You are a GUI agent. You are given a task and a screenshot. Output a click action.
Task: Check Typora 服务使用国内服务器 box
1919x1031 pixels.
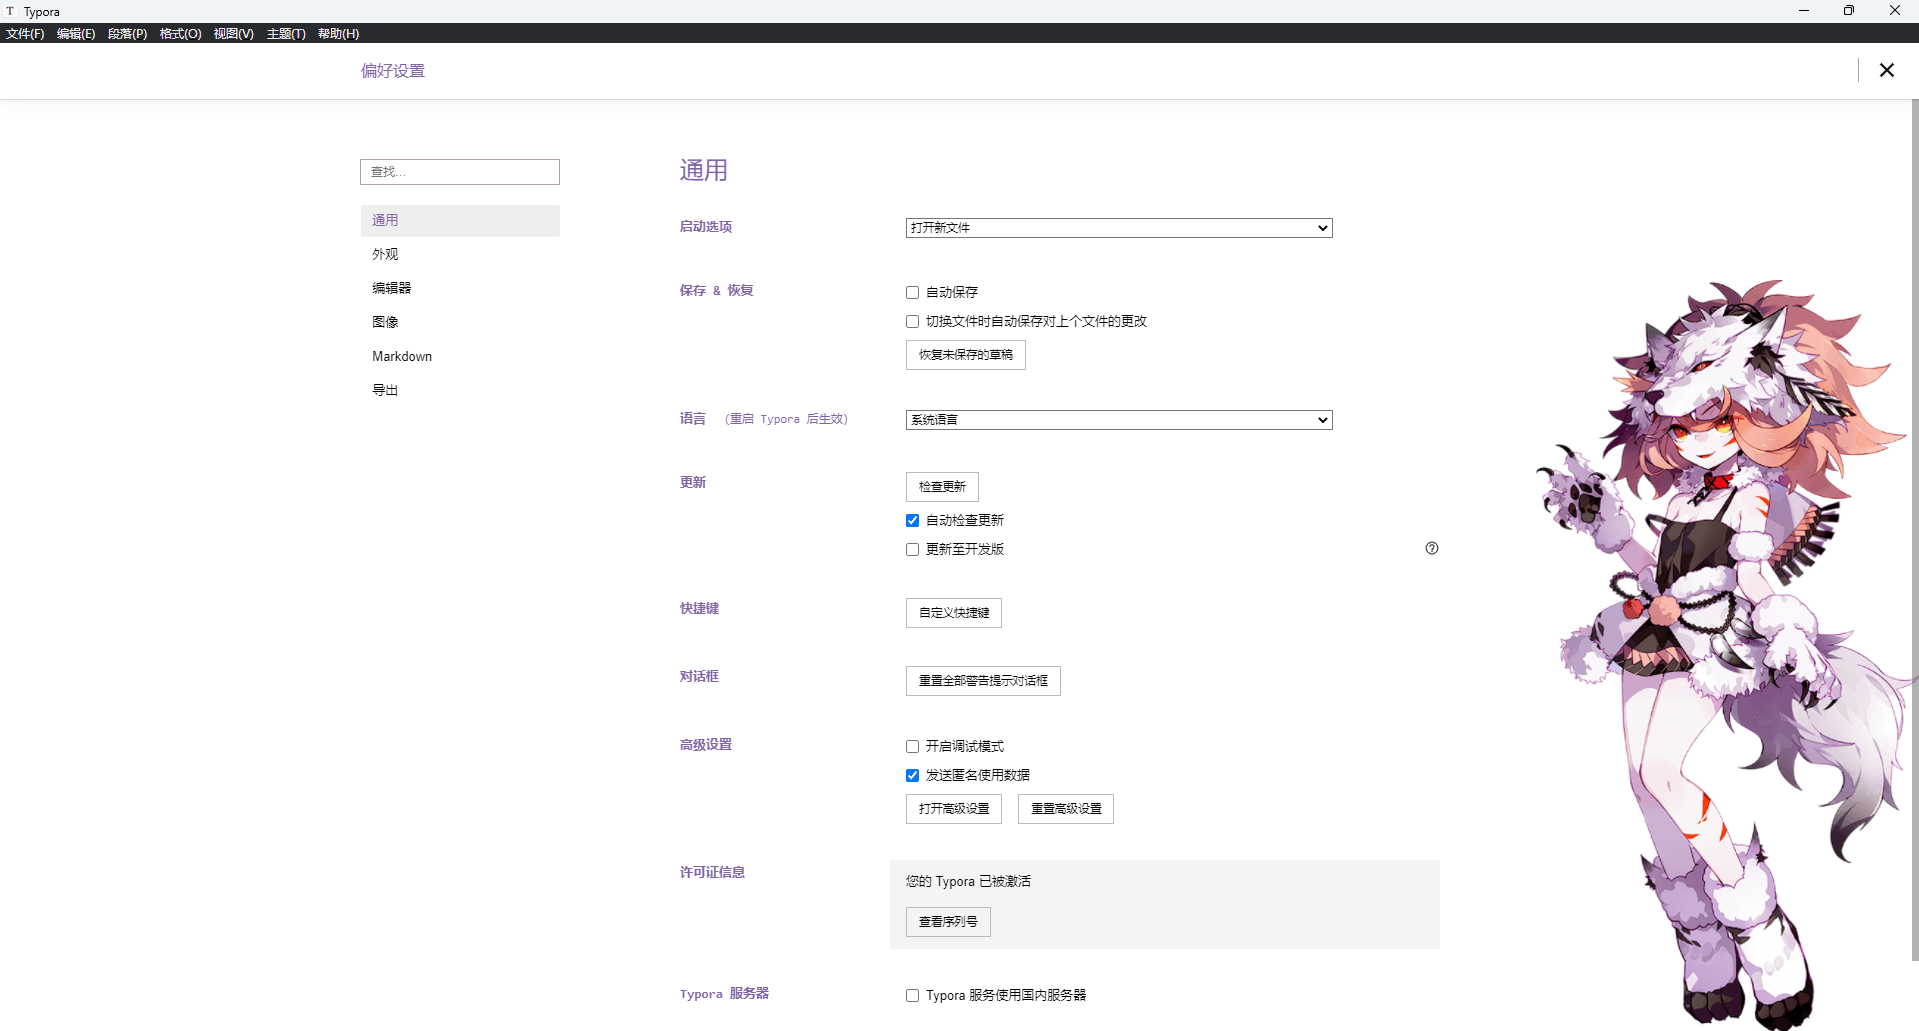point(912,996)
